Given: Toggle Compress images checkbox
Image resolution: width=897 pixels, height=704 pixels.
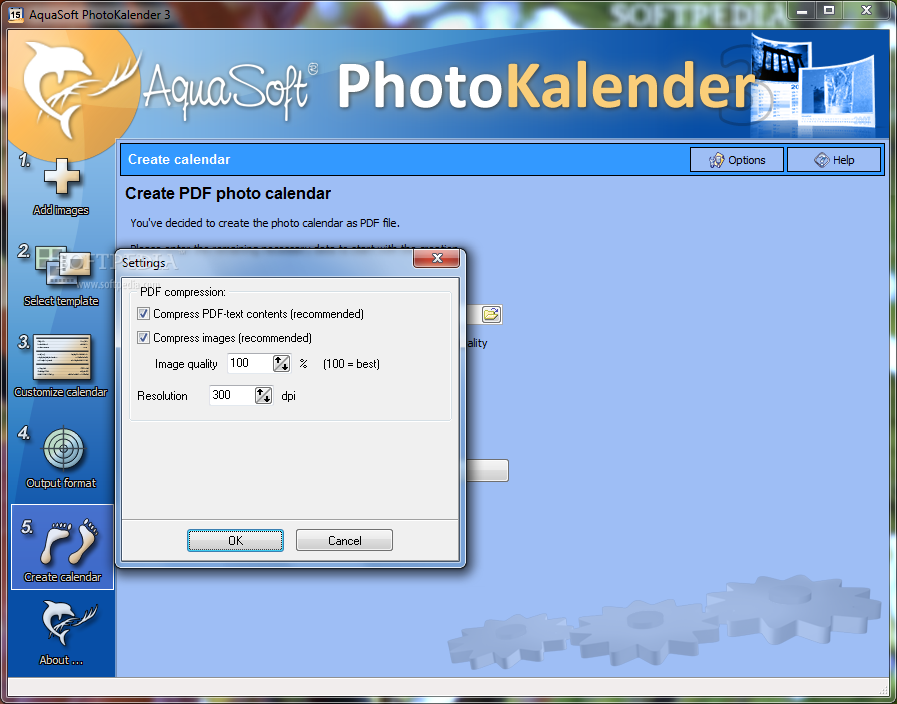Looking at the screenshot, I should click(x=144, y=337).
